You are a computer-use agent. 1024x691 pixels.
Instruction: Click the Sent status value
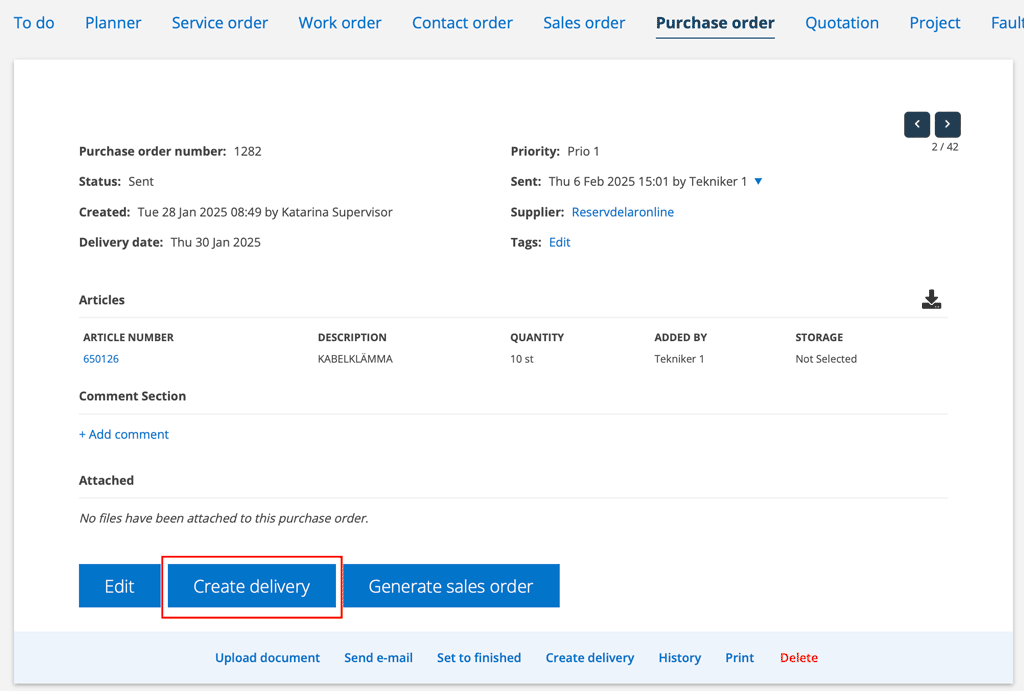[141, 182]
